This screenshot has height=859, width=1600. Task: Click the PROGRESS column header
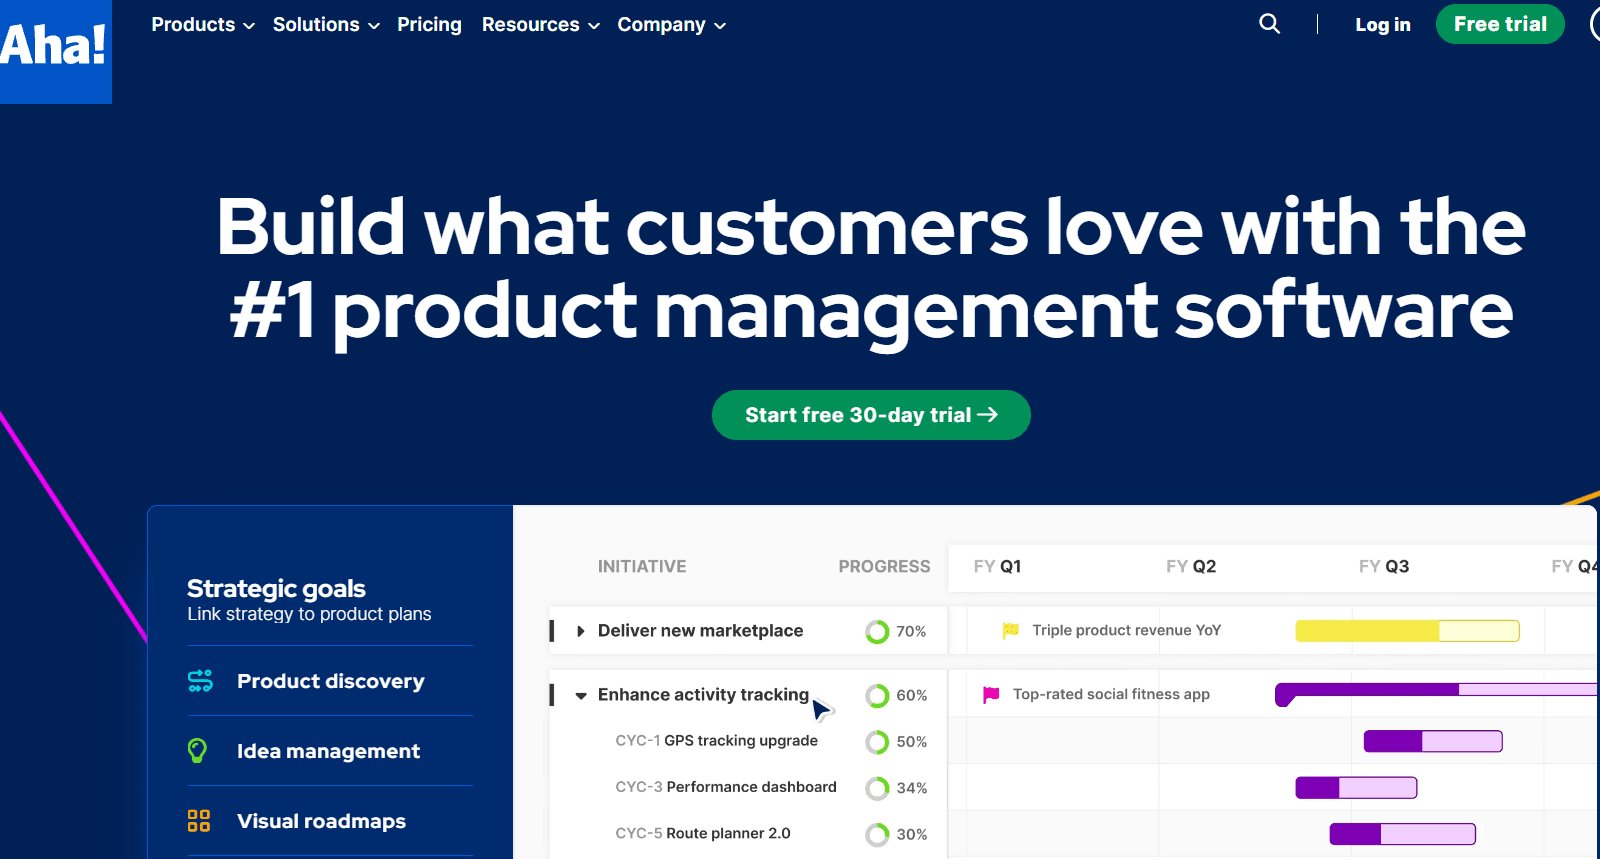[x=884, y=566]
